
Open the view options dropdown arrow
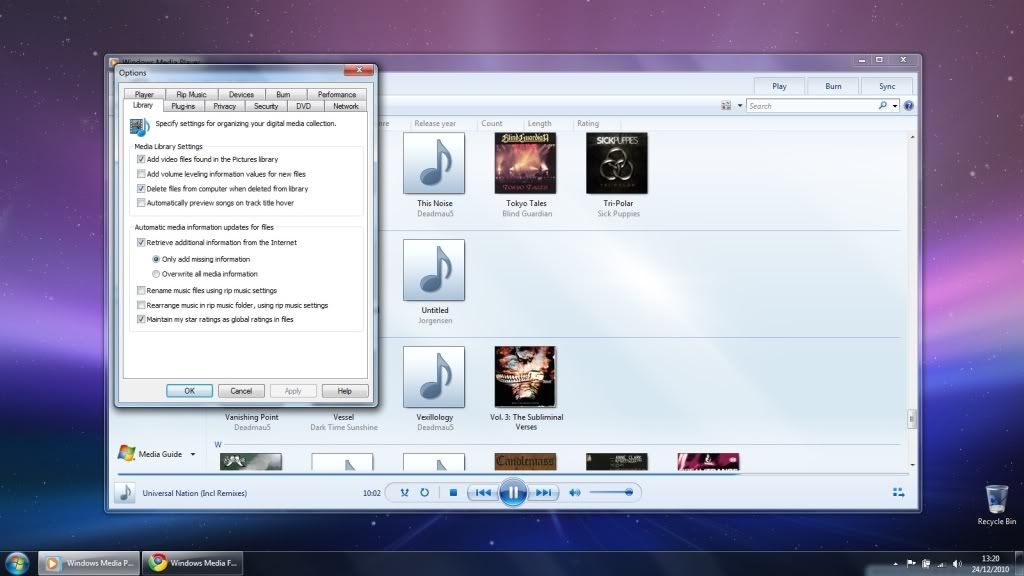[740, 105]
